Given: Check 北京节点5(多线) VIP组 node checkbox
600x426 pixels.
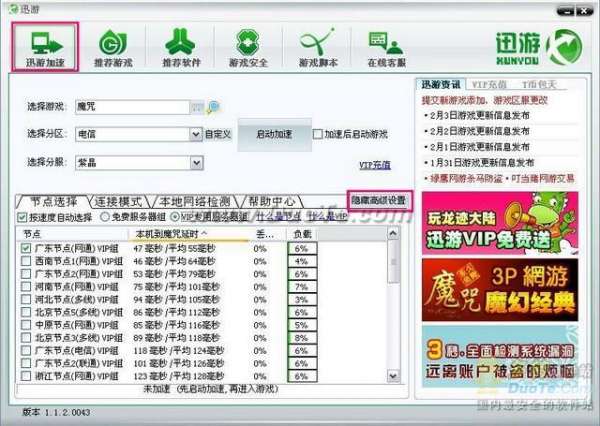Looking at the screenshot, I should point(26,312).
